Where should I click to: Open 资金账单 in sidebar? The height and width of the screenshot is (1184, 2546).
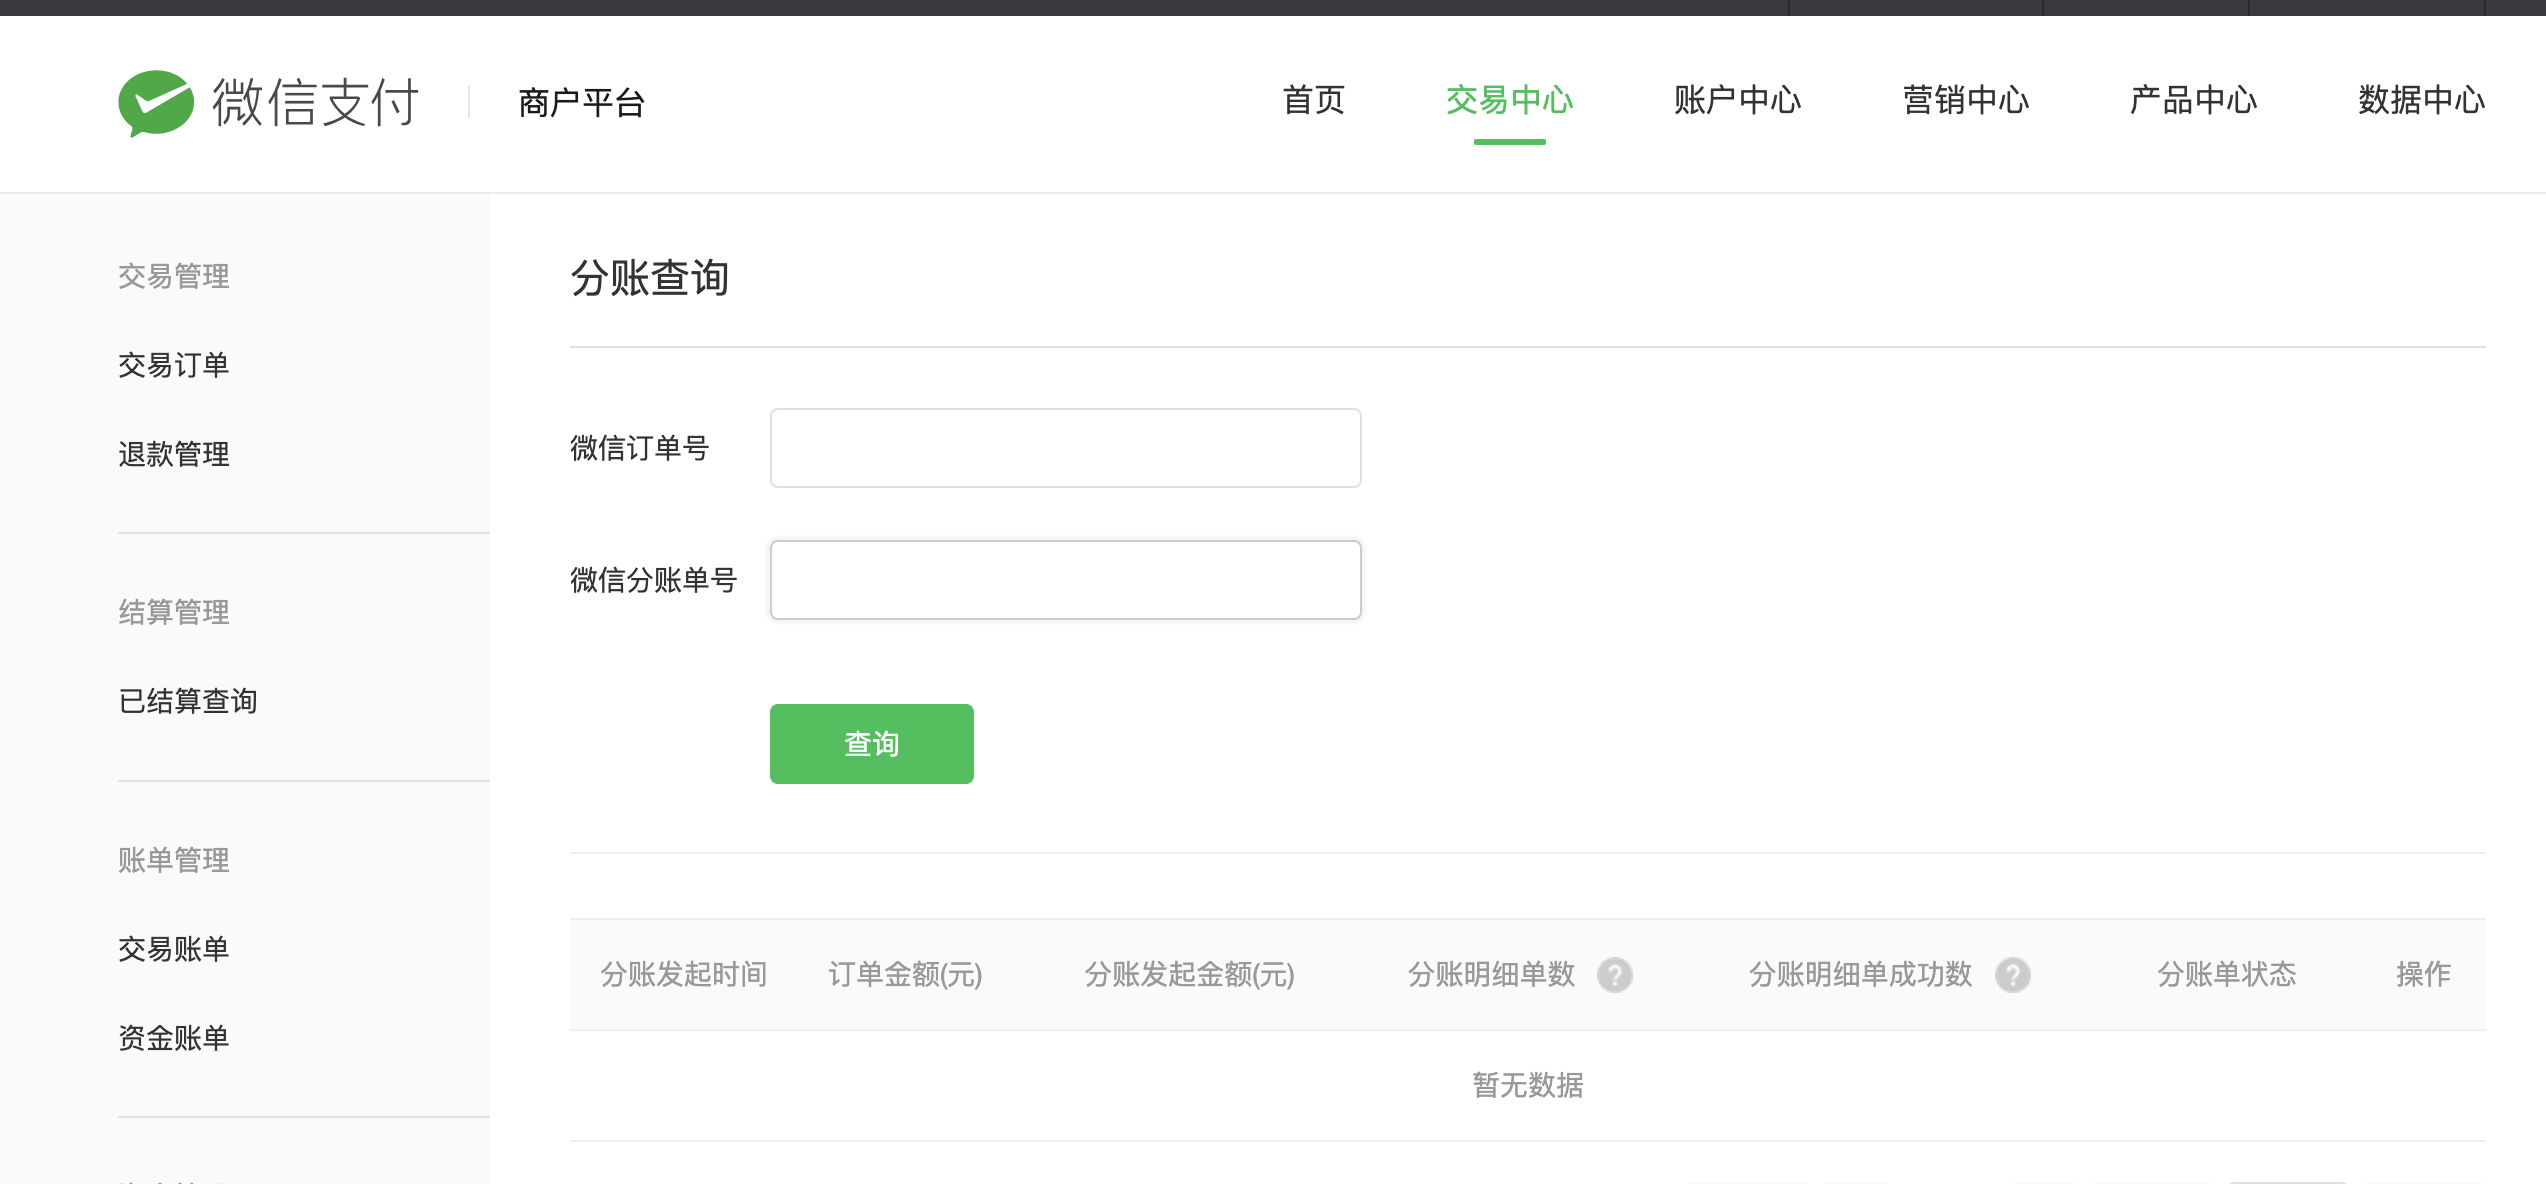pyautogui.click(x=174, y=1038)
